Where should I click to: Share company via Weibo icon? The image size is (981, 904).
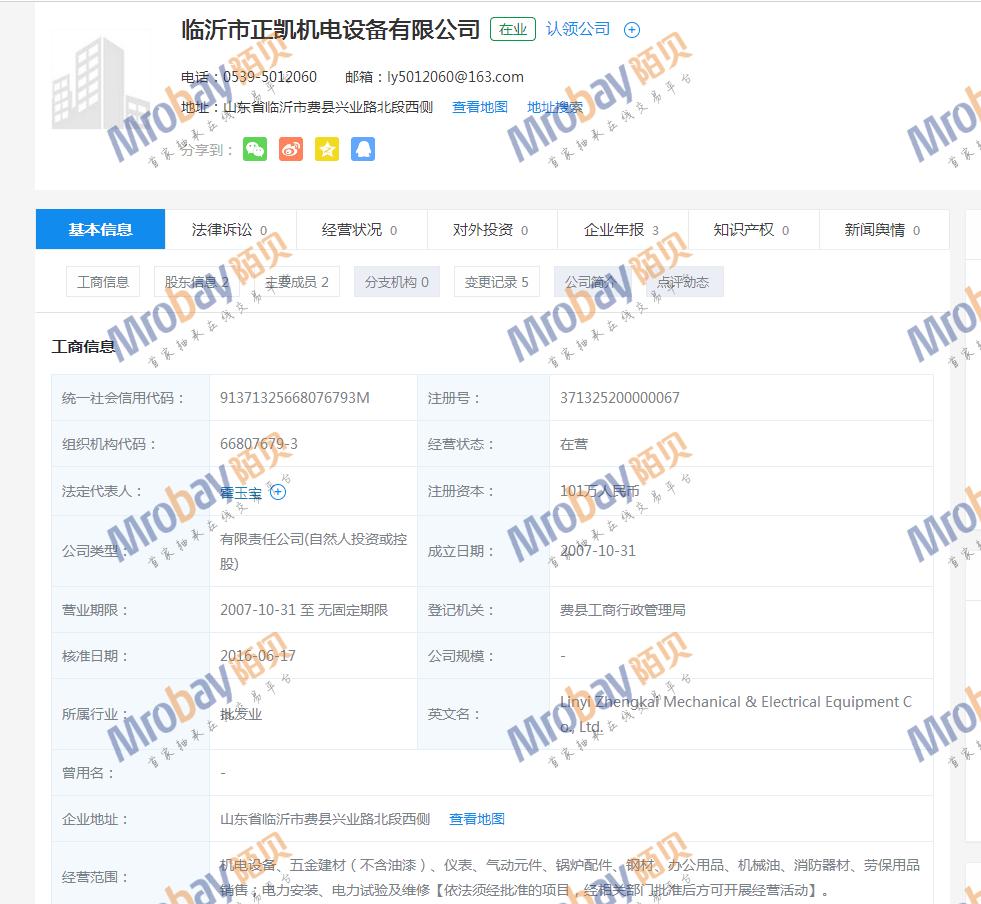[x=291, y=149]
